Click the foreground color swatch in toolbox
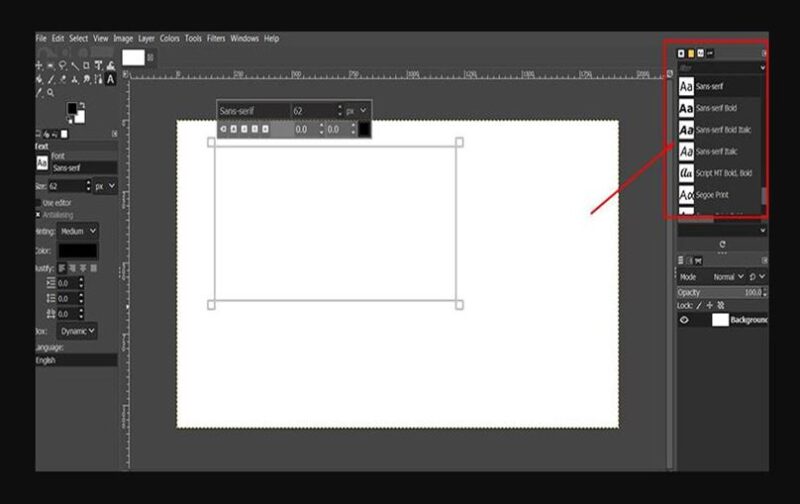 tap(72, 108)
